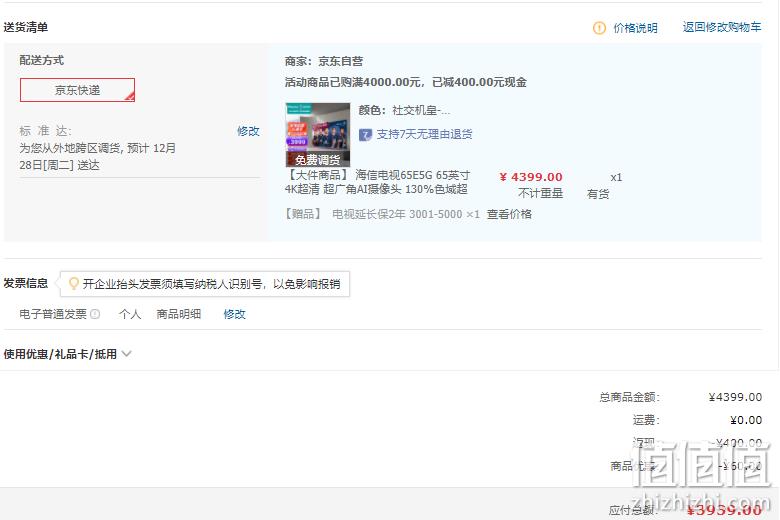Click the ¥4399.00 product price
Viewport: 780px width, 520px height.
click(531, 177)
